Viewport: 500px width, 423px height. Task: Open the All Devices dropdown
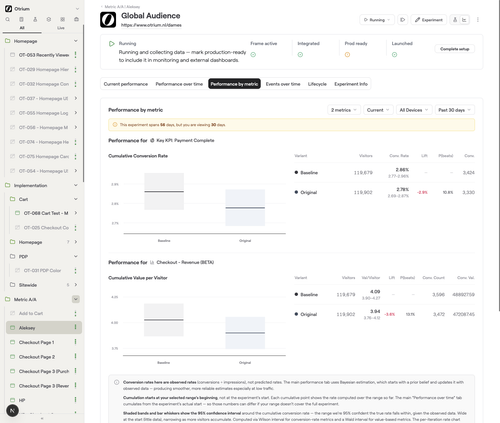click(414, 110)
